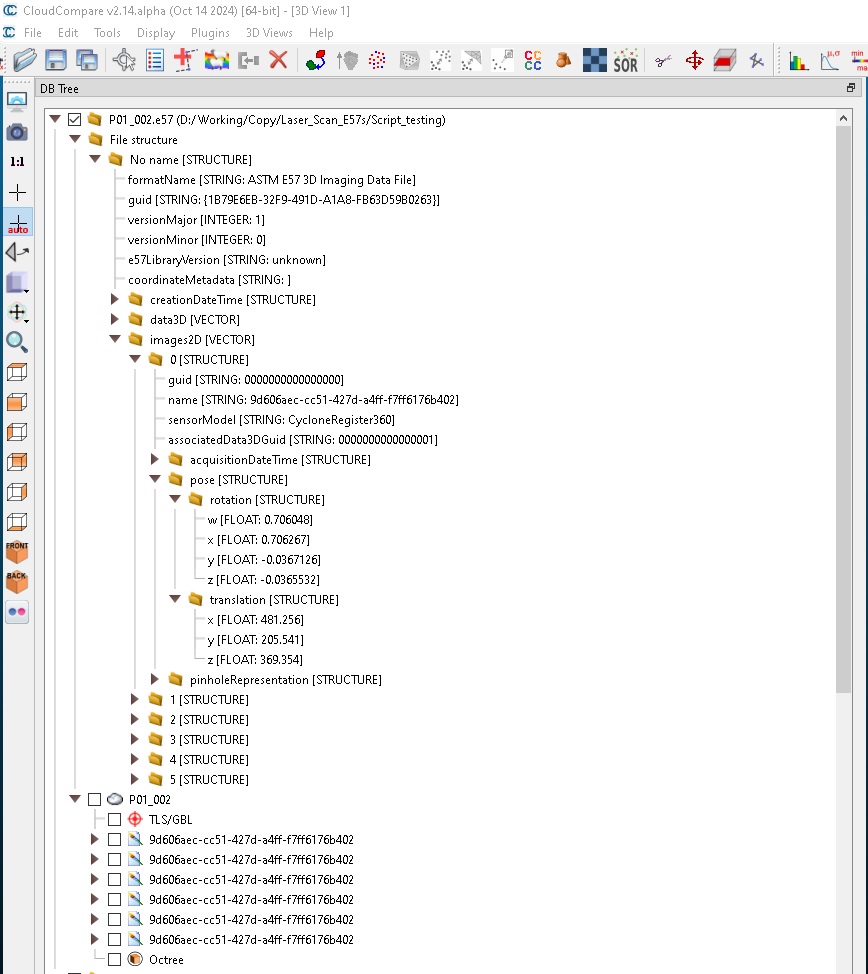
Task: Collapse the rotation [STRUCTURE] node
Action: [x=175, y=500]
